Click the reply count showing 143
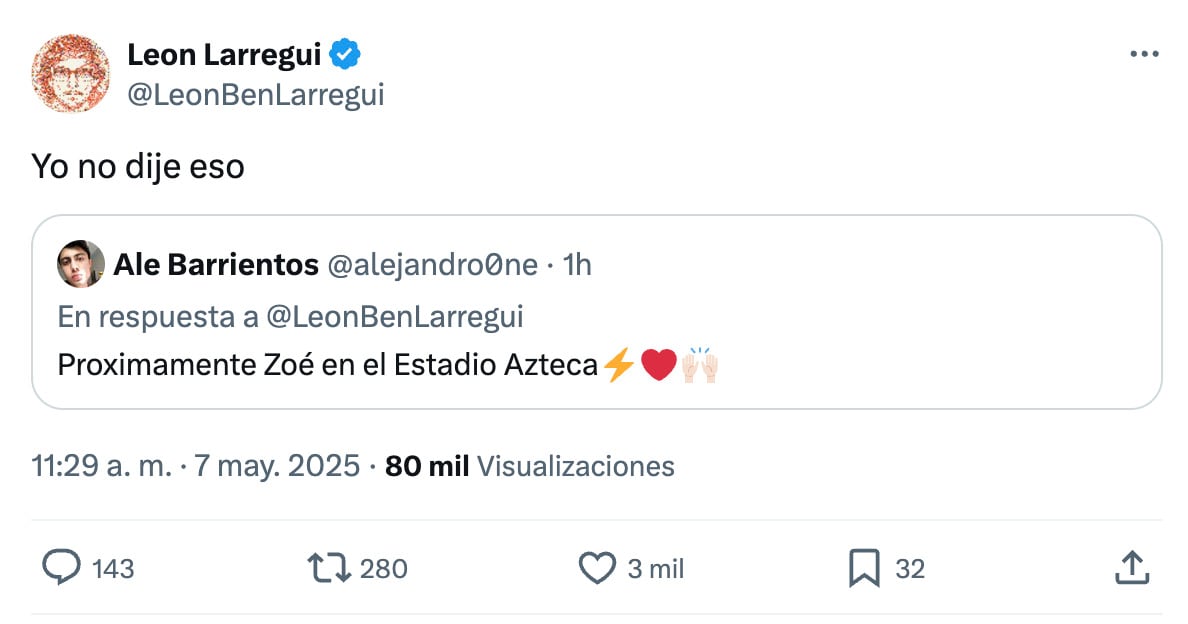Screen dimensions: 1188x624 pos(116,568)
